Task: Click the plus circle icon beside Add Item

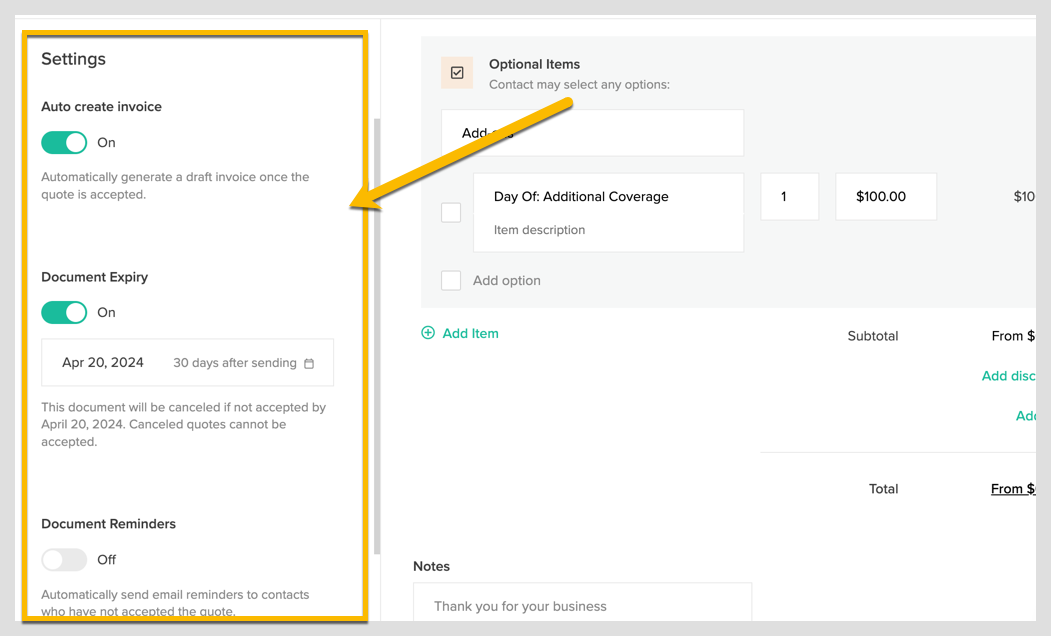Action: click(x=428, y=333)
